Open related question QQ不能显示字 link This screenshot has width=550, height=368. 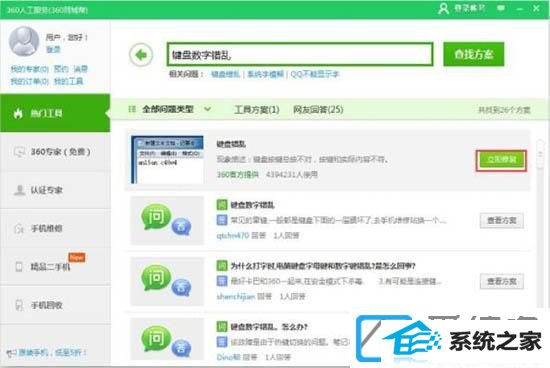(x=315, y=74)
